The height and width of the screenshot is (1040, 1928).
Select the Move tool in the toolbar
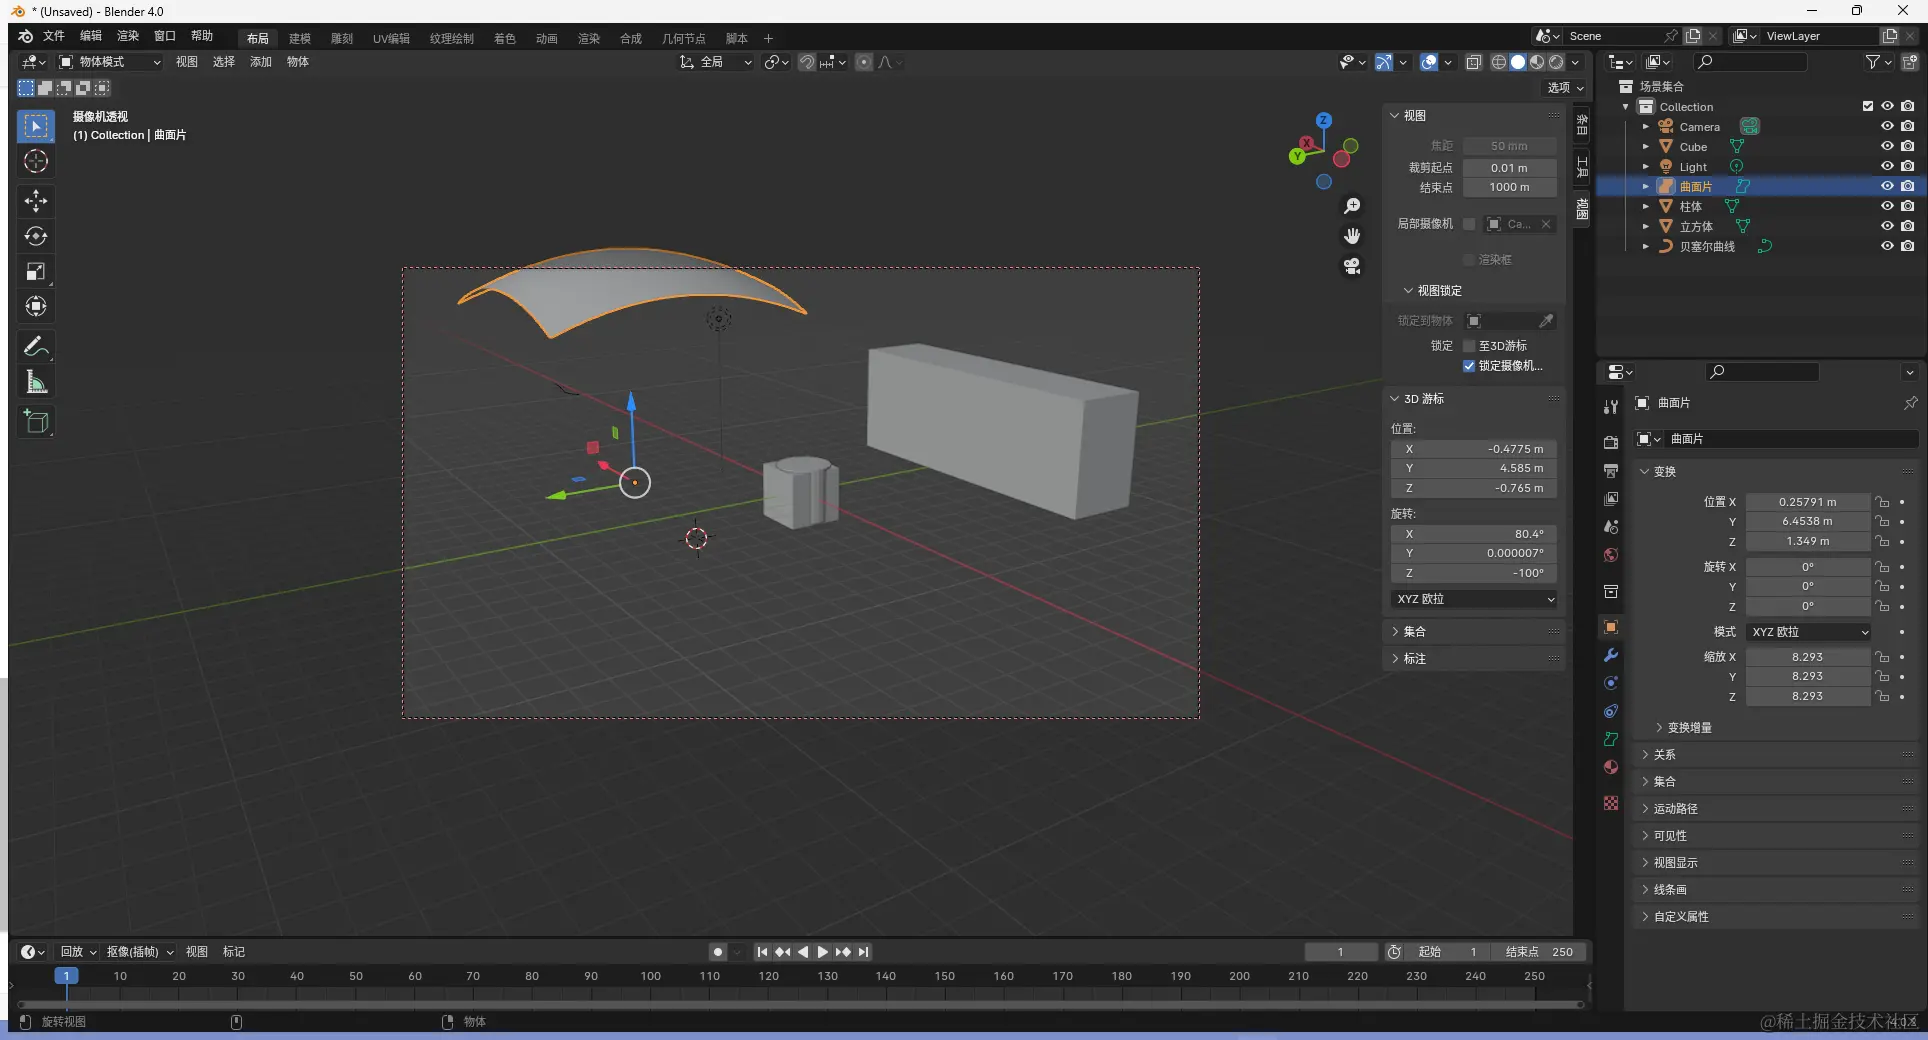pyautogui.click(x=36, y=201)
